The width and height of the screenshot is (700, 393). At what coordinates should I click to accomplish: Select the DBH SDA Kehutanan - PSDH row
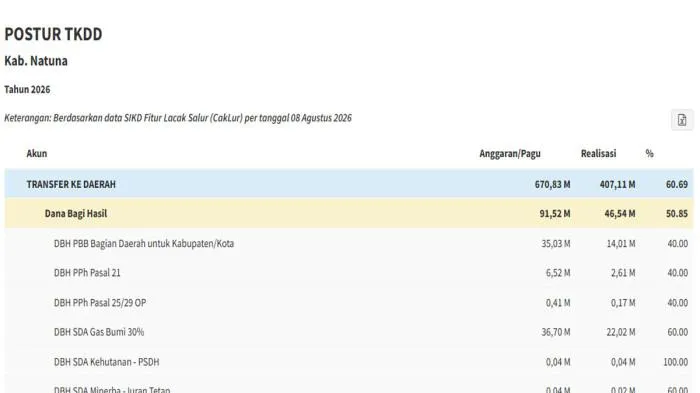coord(349,362)
